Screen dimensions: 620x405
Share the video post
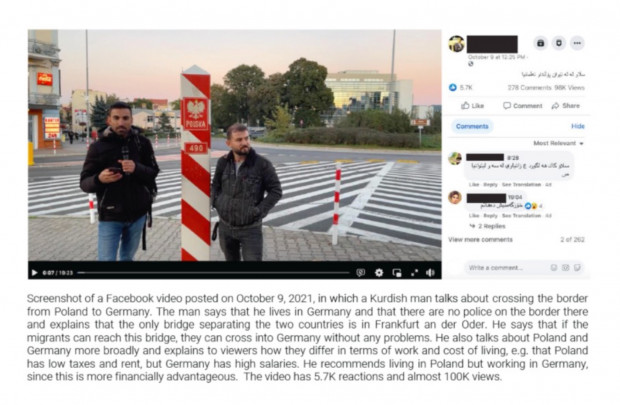point(565,106)
